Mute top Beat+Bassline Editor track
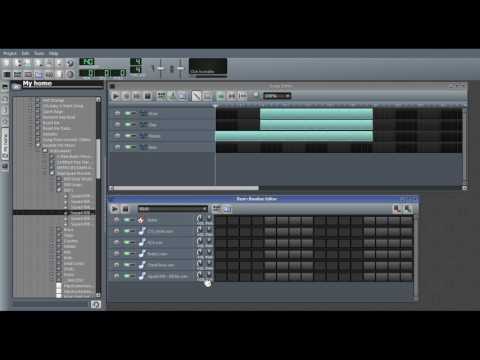The width and height of the screenshot is (480, 360). pyautogui.click(x=127, y=220)
